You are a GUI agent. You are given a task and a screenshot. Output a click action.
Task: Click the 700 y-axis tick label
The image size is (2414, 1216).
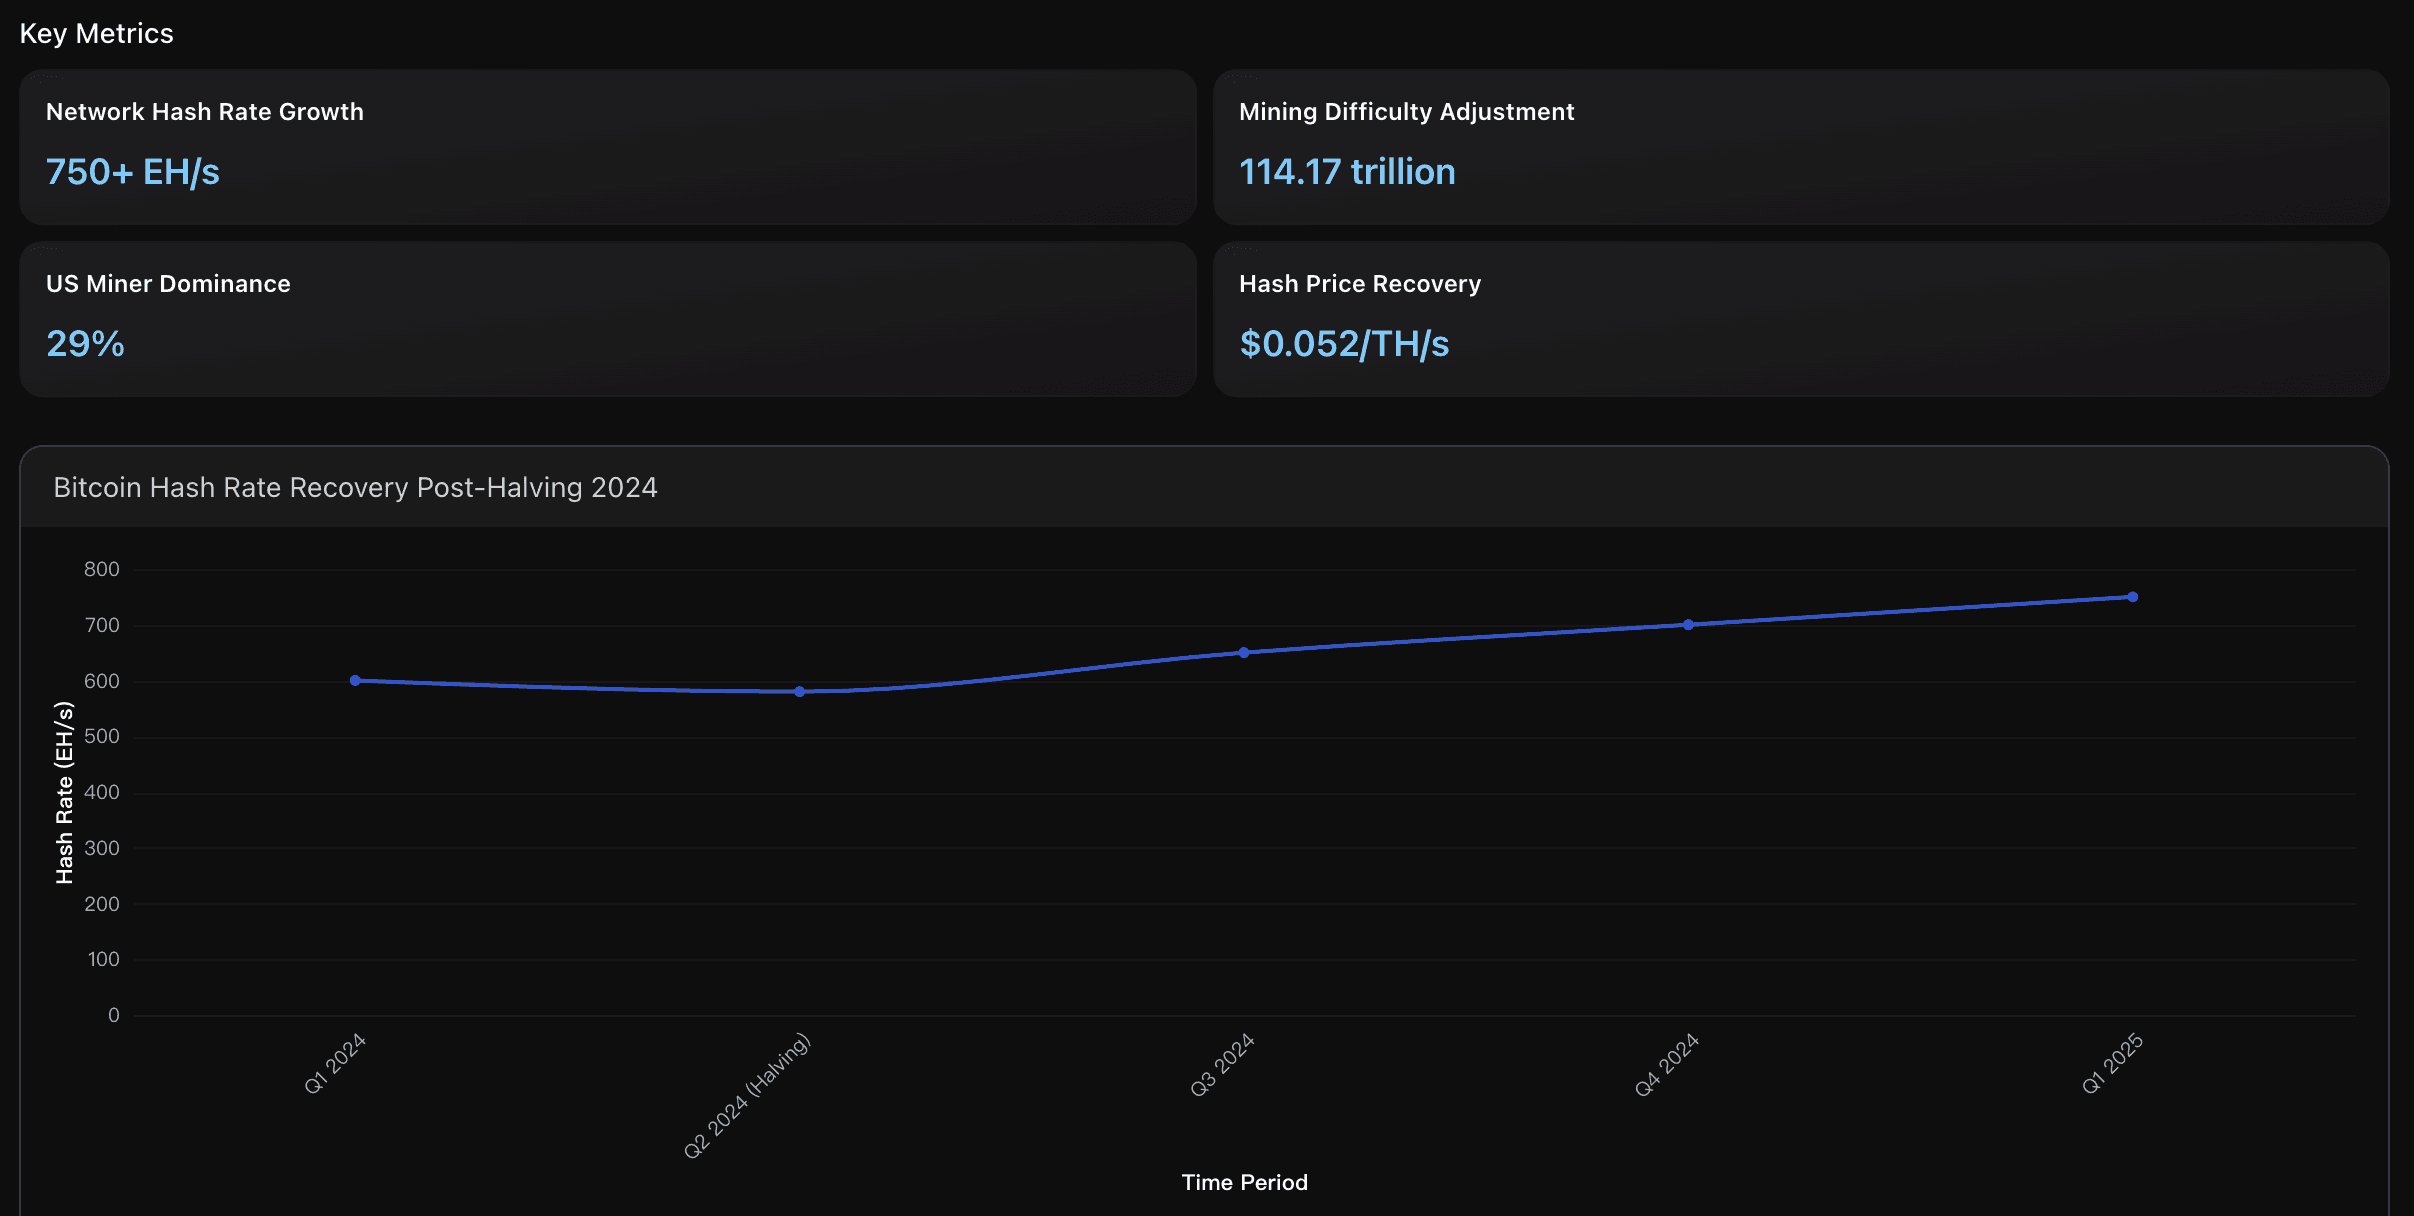pos(102,626)
